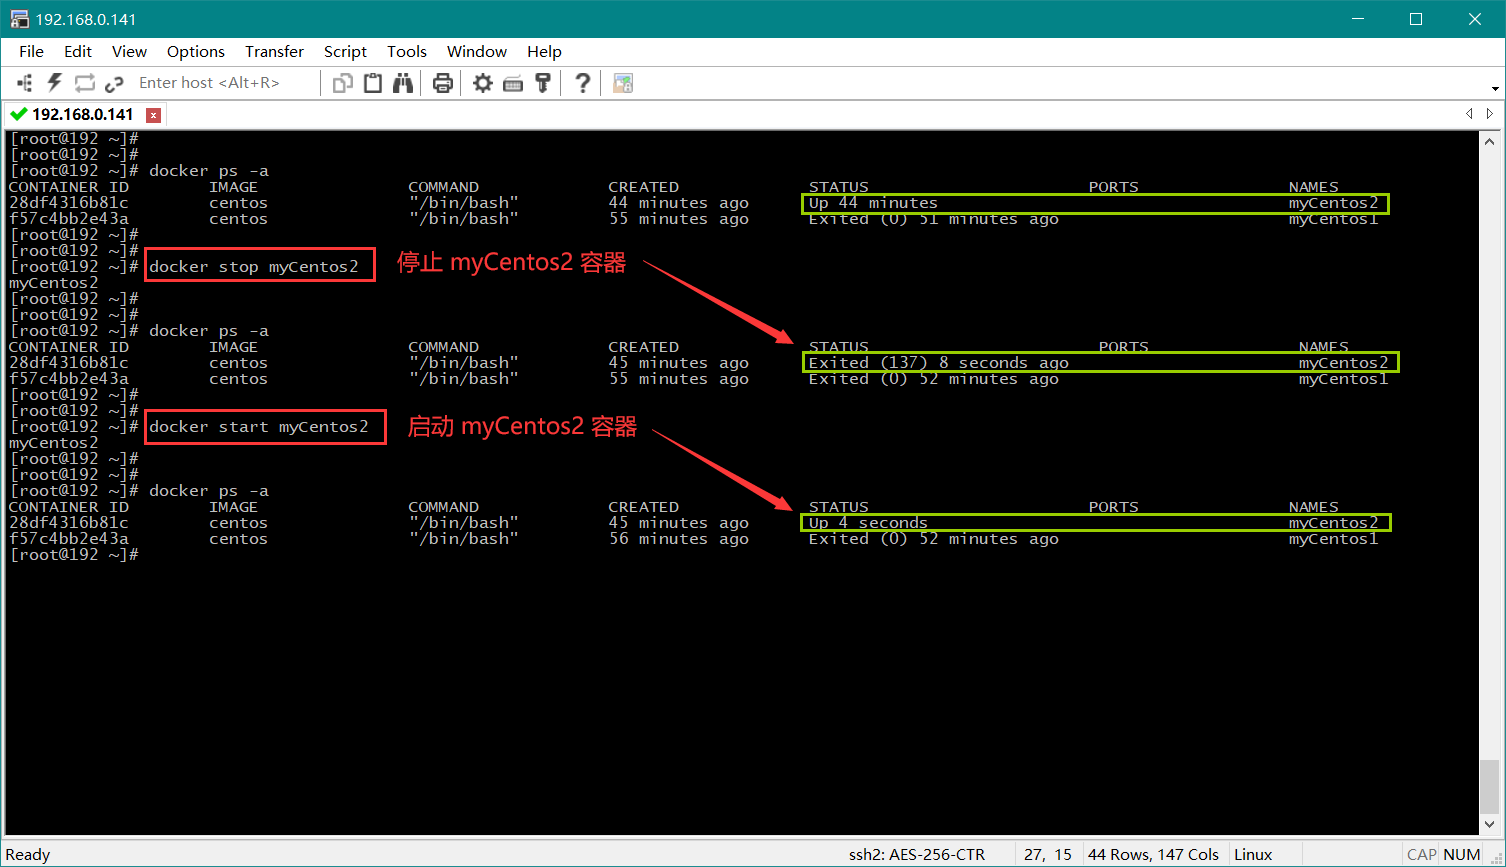Click the Quick Connect lightning icon

pyautogui.click(x=55, y=83)
